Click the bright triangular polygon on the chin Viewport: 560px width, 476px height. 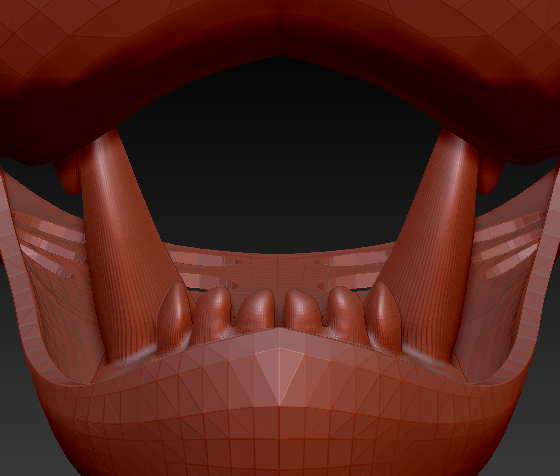pyautogui.click(x=280, y=375)
